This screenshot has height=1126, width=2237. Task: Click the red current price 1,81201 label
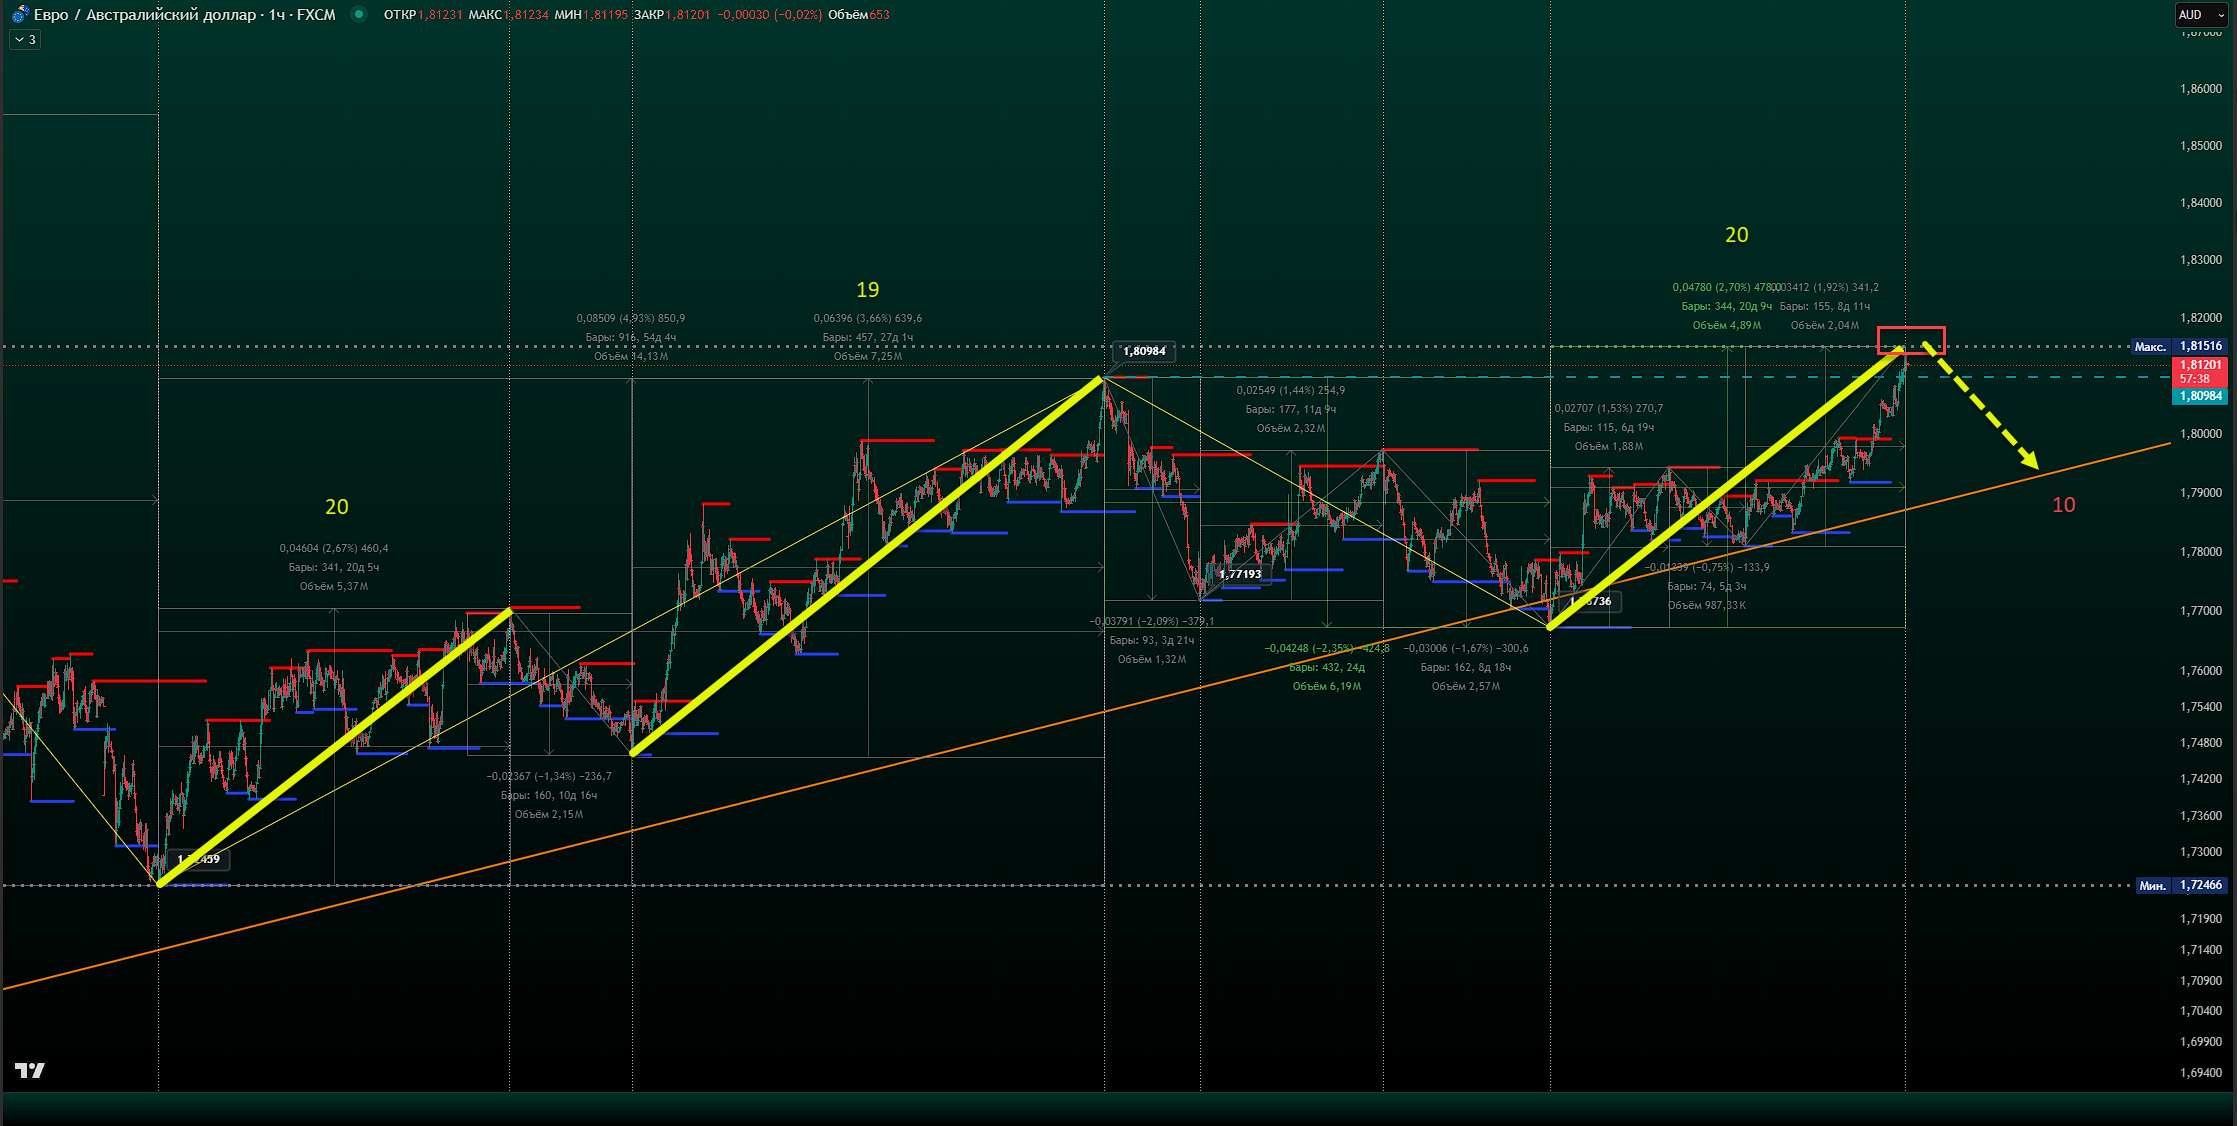[2200, 371]
